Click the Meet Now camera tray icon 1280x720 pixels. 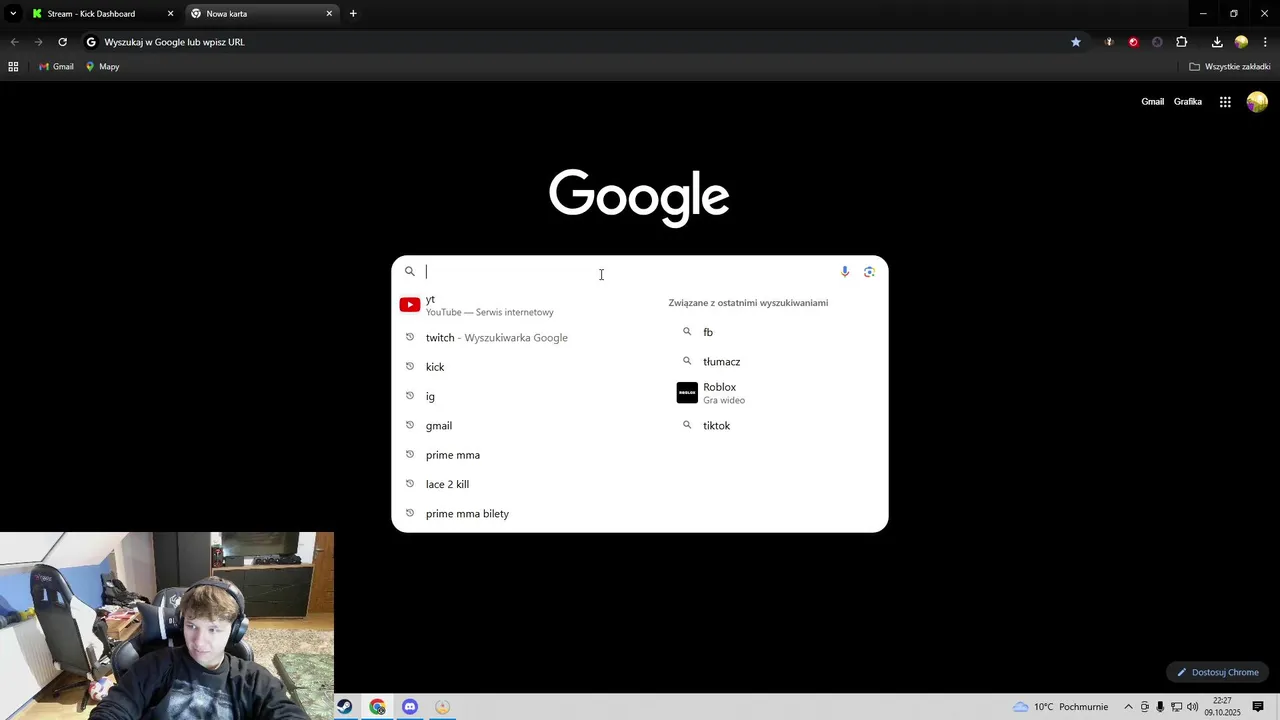(1145, 707)
